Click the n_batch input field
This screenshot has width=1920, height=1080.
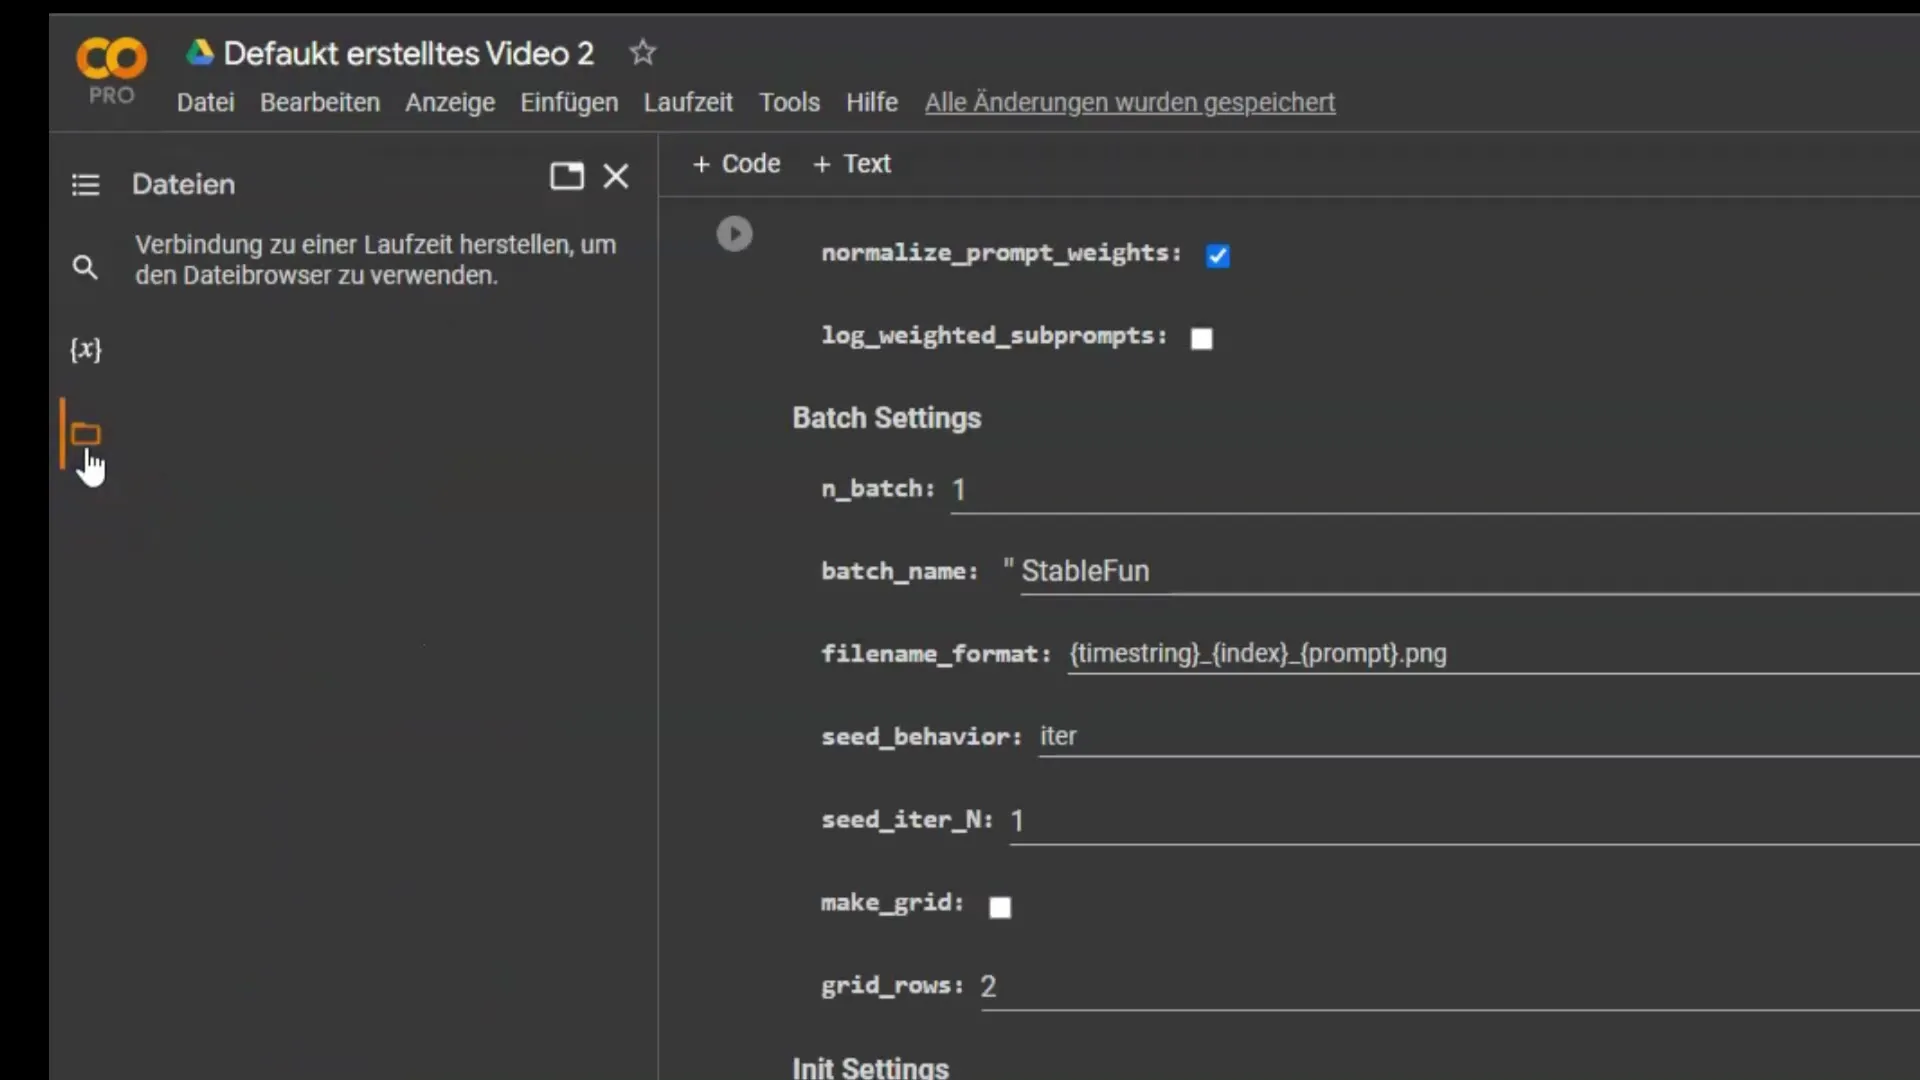[1435, 490]
